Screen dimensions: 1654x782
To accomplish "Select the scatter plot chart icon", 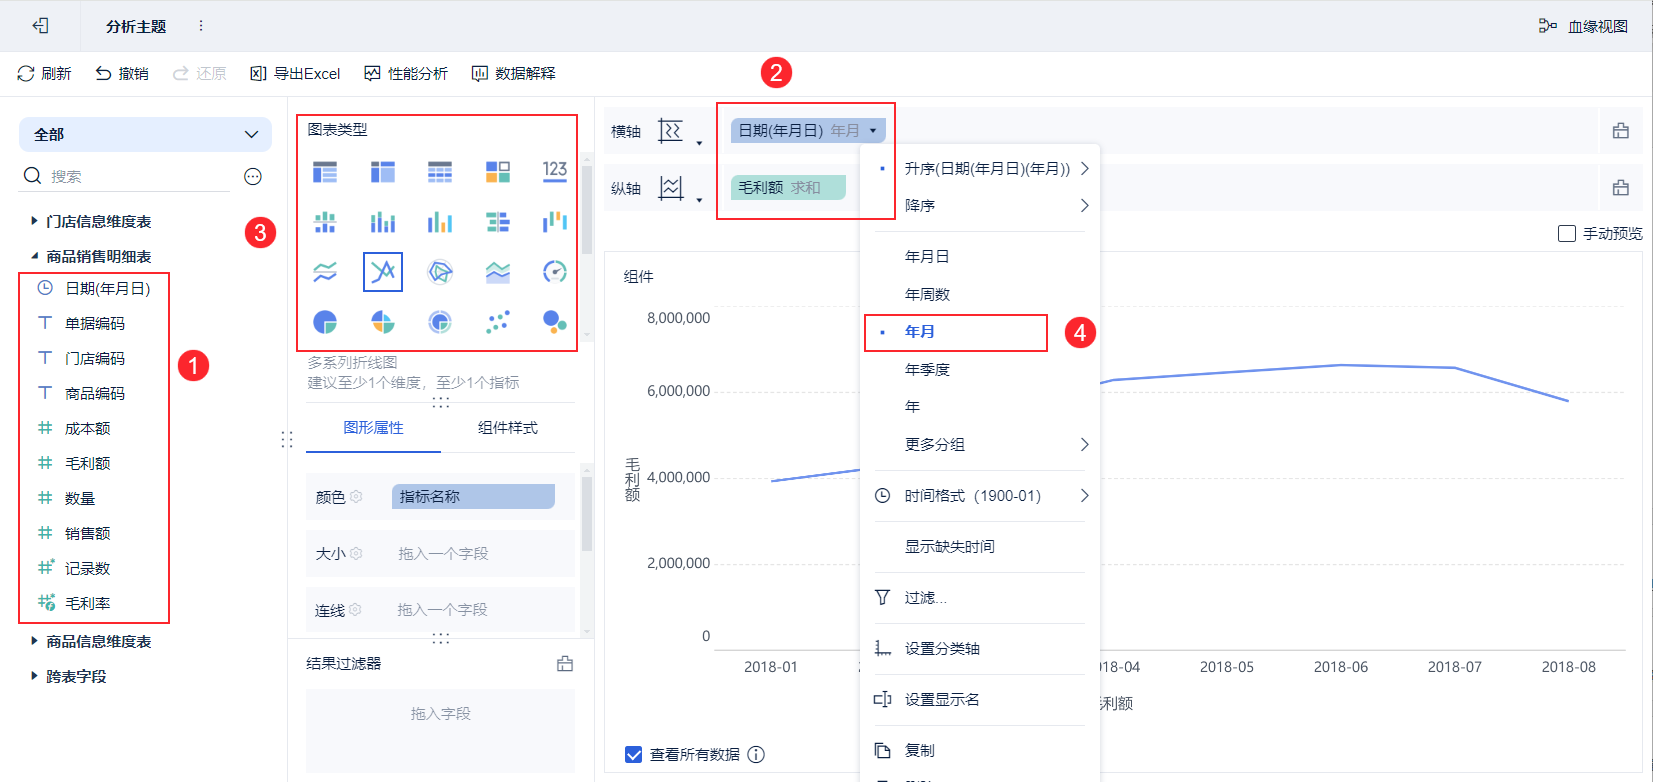I will [497, 322].
